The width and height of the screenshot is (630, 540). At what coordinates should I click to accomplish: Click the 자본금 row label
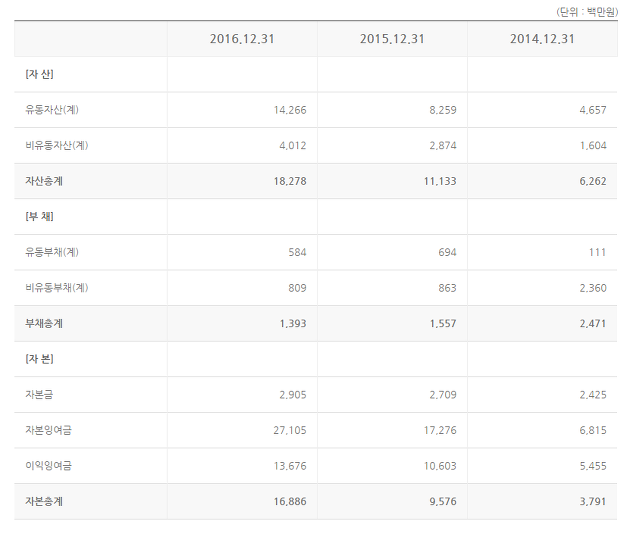pyautogui.click(x=39, y=395)
